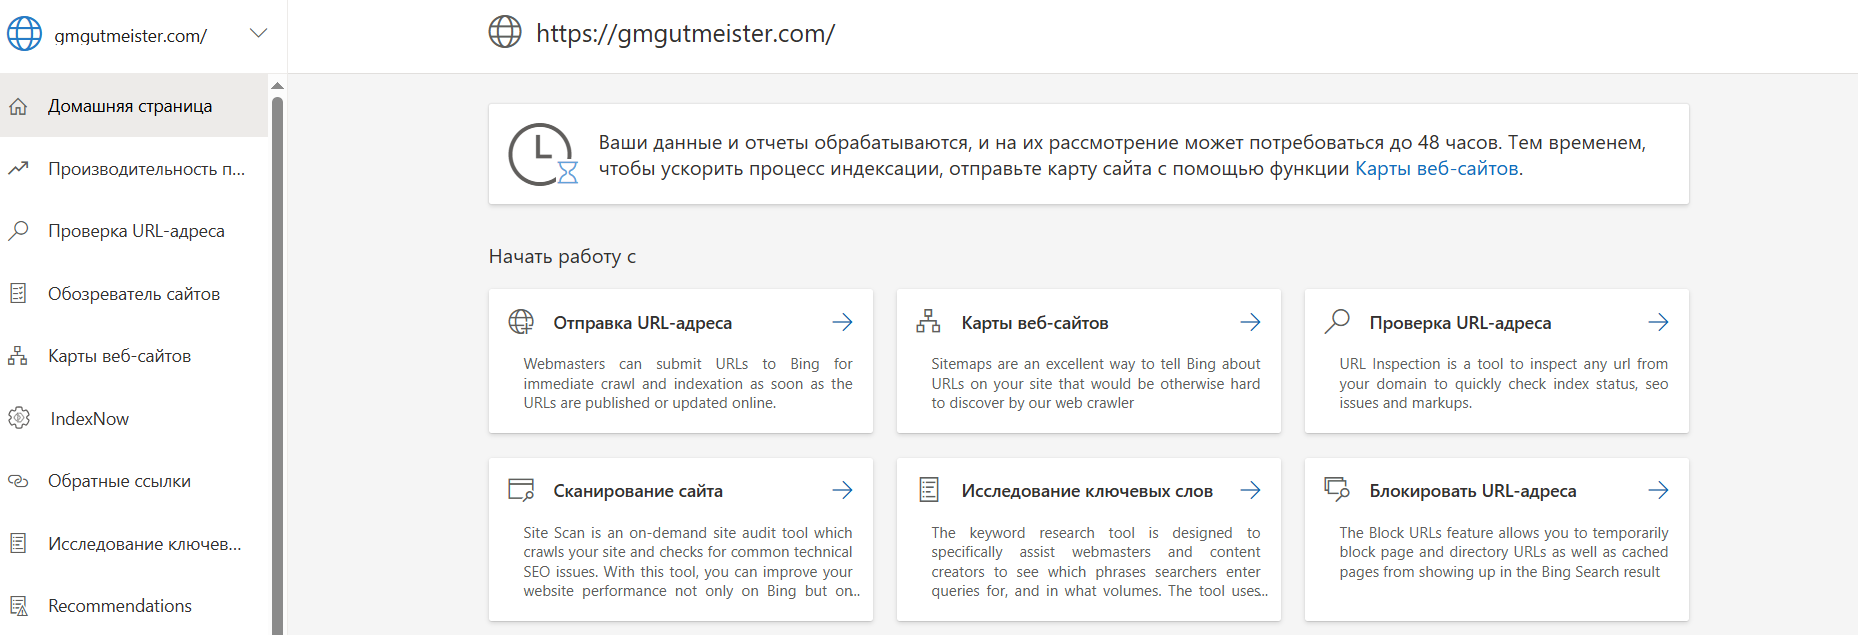Click the Block URLs feature description text
The image size is (1858, 635).
pyautogui.click(x=1504, y=552)
